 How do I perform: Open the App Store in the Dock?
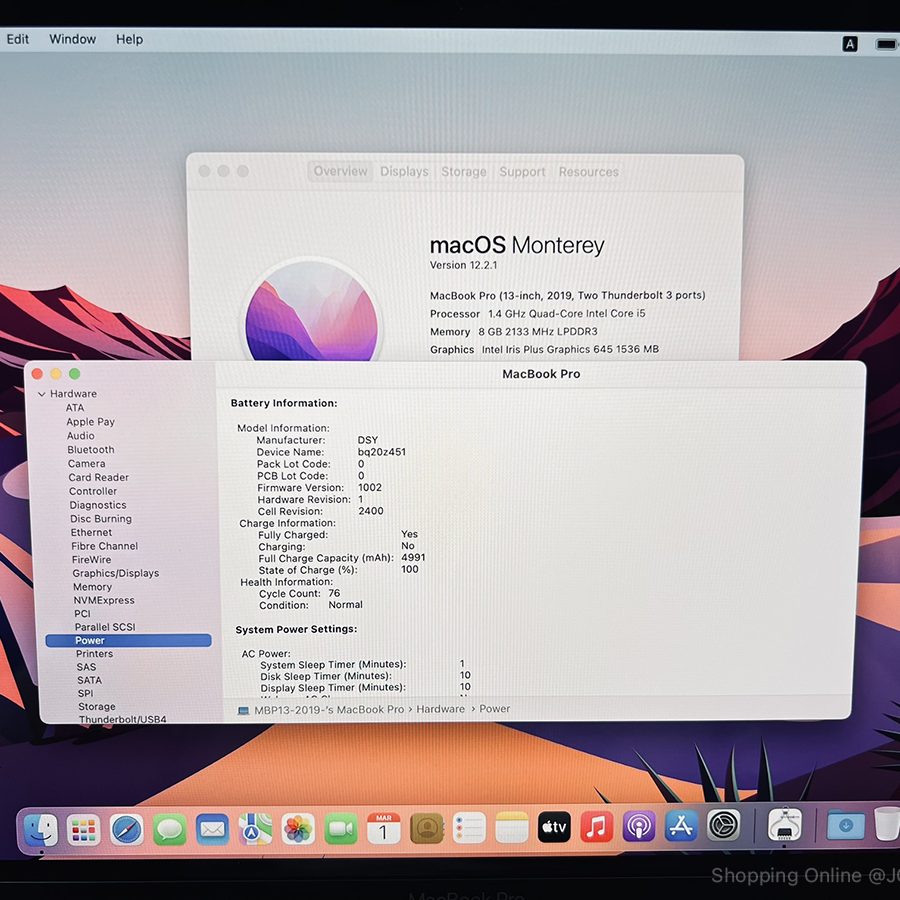point(681,826)
